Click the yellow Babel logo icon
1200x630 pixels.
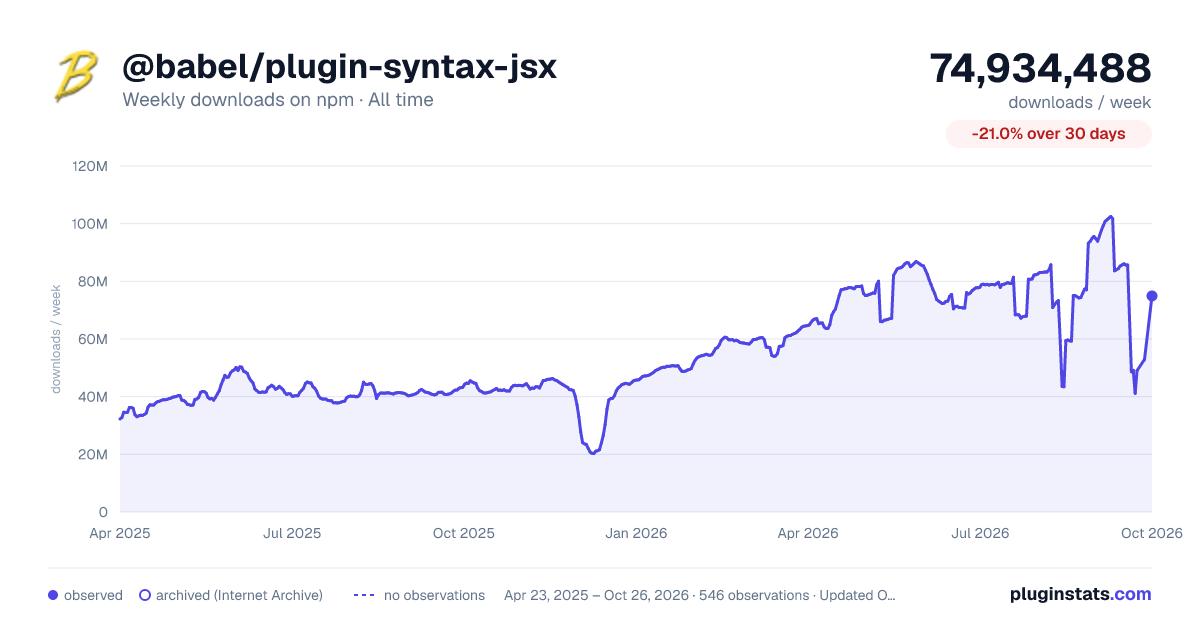pos(77,78)
